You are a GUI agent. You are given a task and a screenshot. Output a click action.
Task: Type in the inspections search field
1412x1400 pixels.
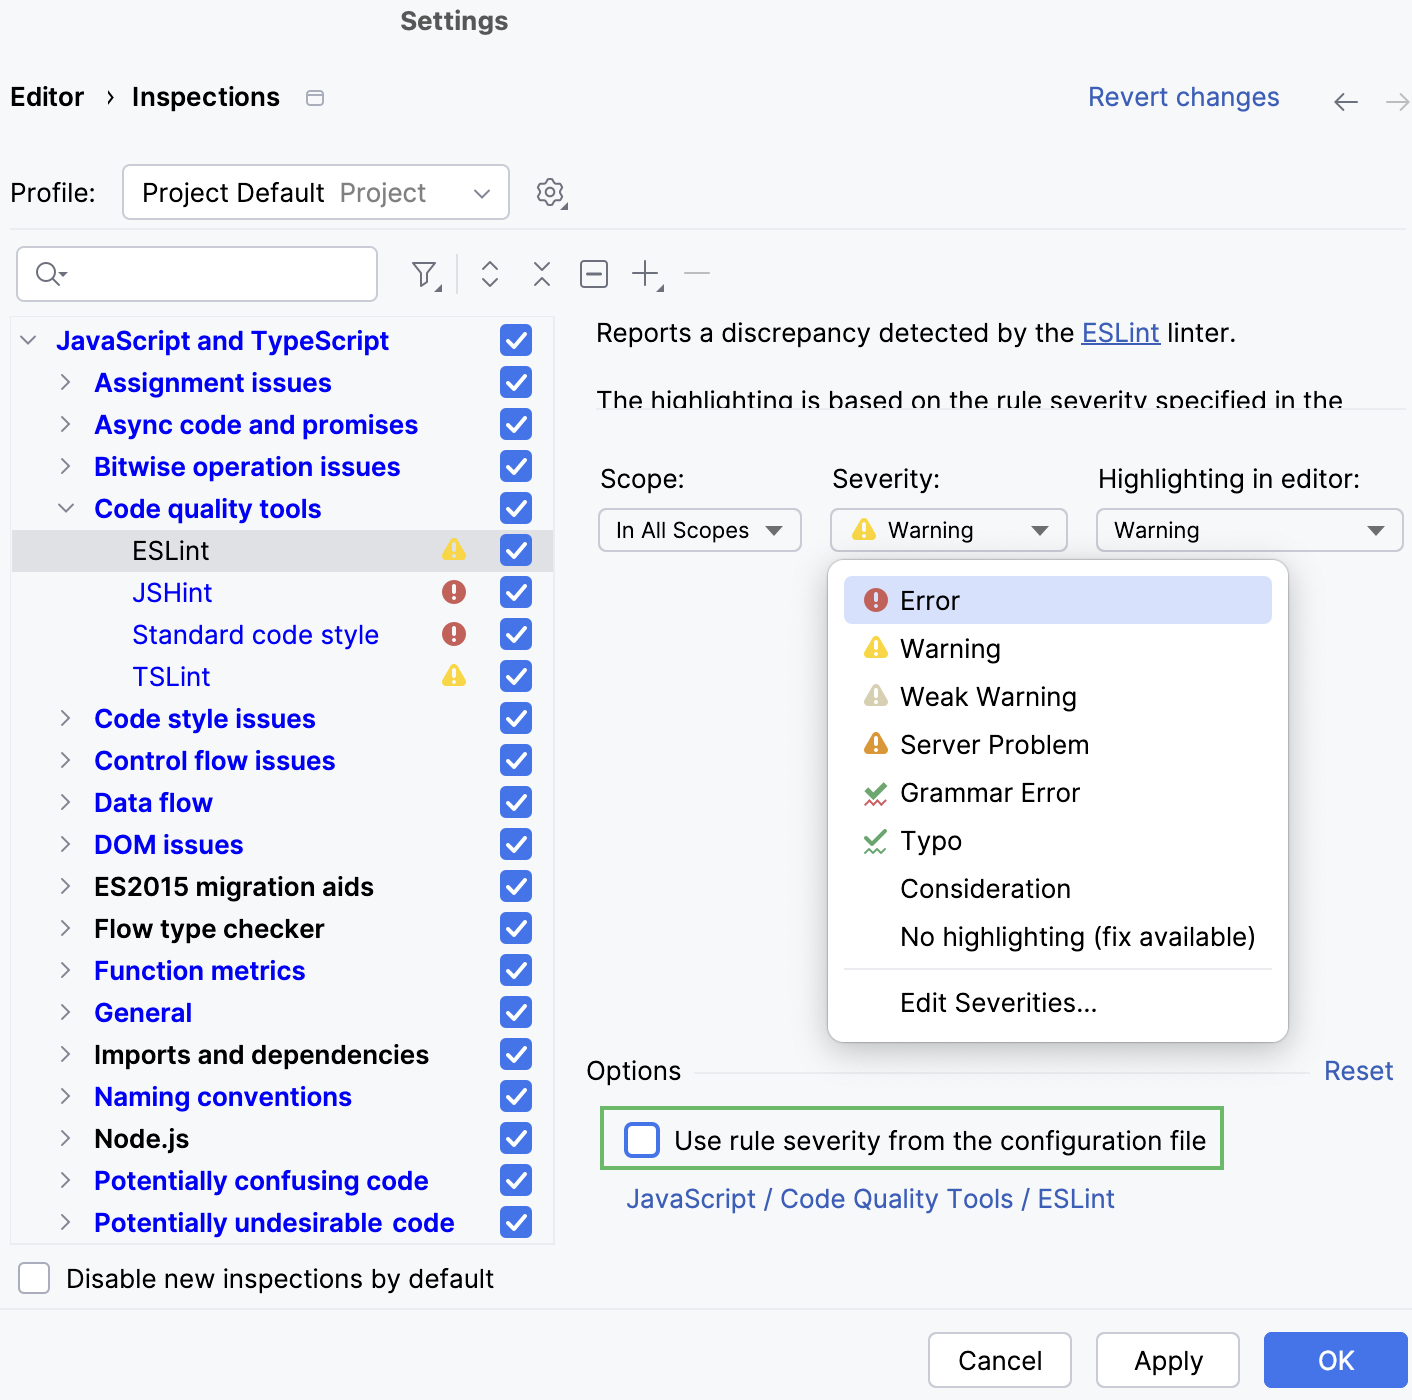(x=196, y=273)
